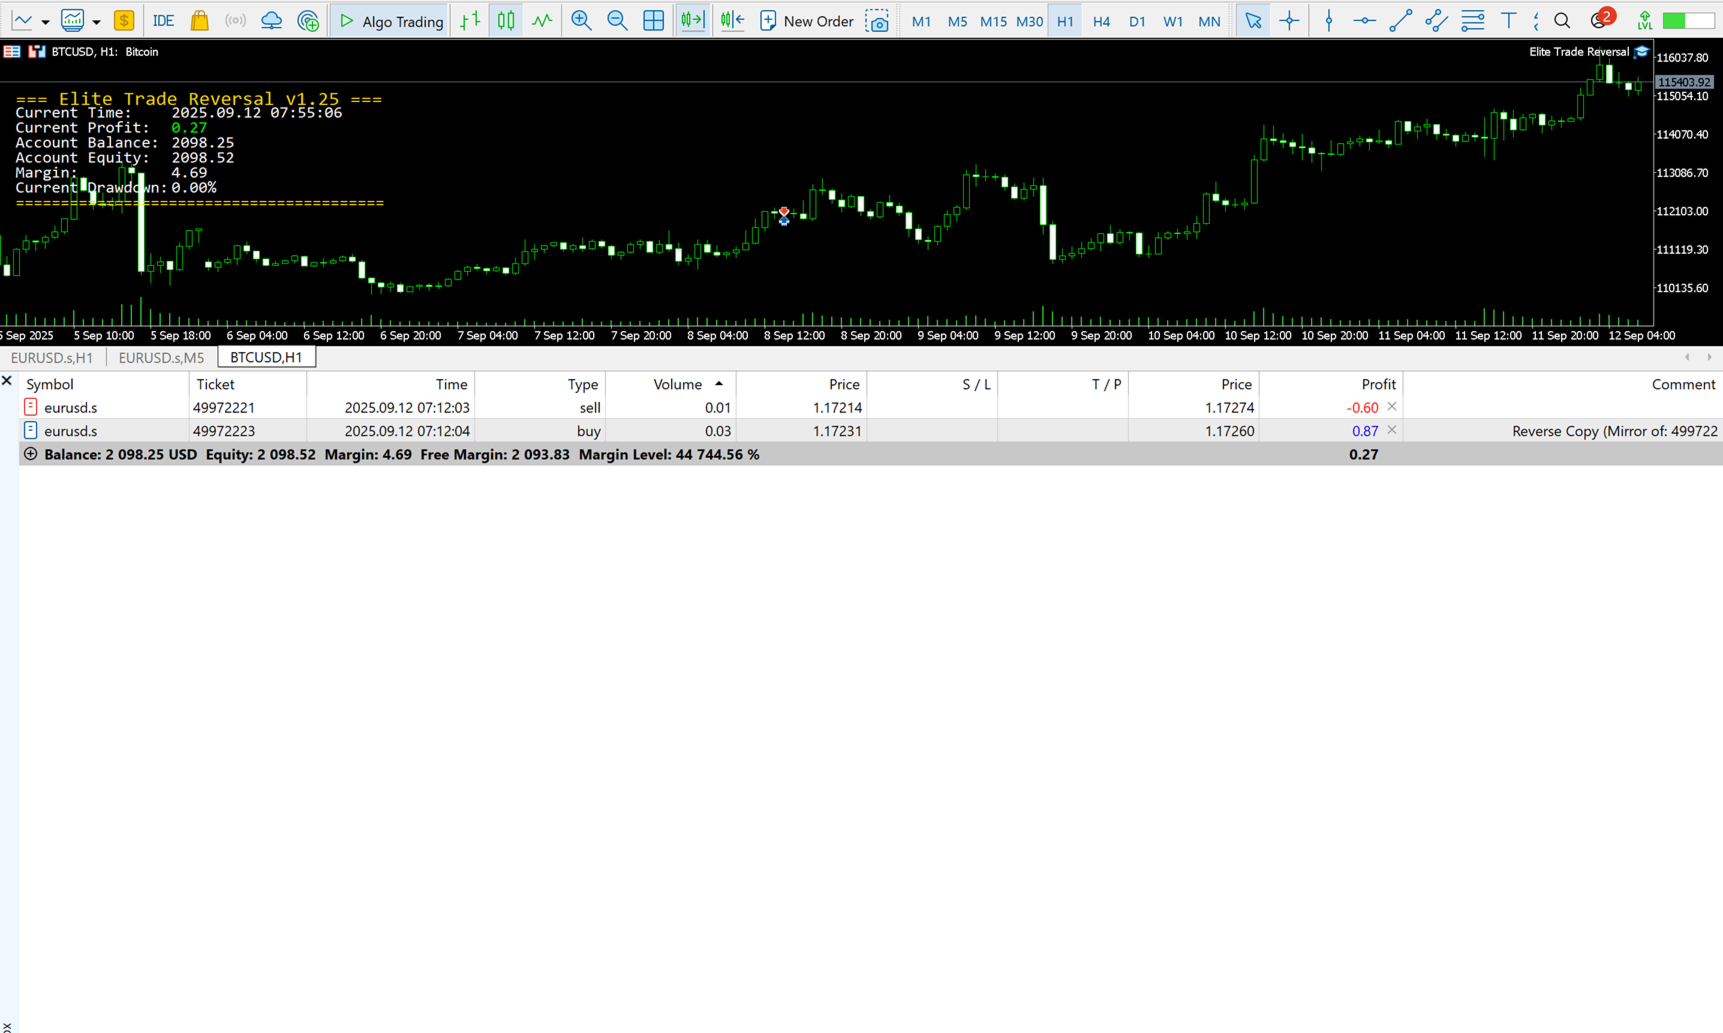
Task: Sort trades by Ticket column
Action: (x=248, y=384)
